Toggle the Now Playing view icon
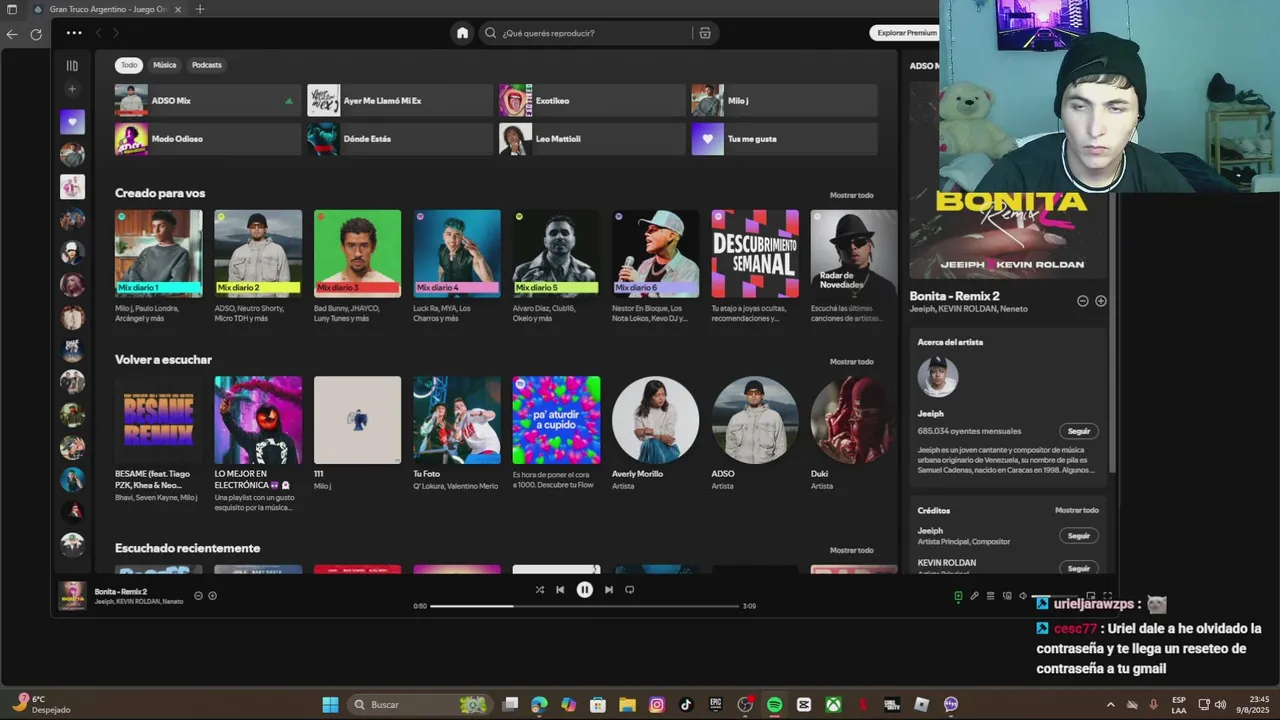Viewport: 1280px width, 720px height. click(958, 596)
